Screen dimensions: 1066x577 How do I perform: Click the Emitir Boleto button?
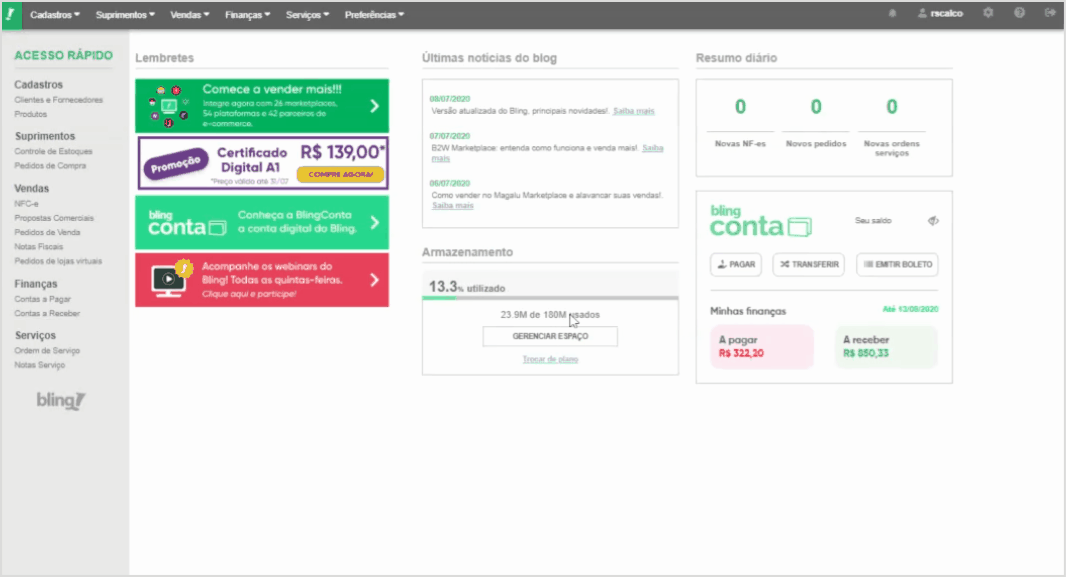coord(897,264)
